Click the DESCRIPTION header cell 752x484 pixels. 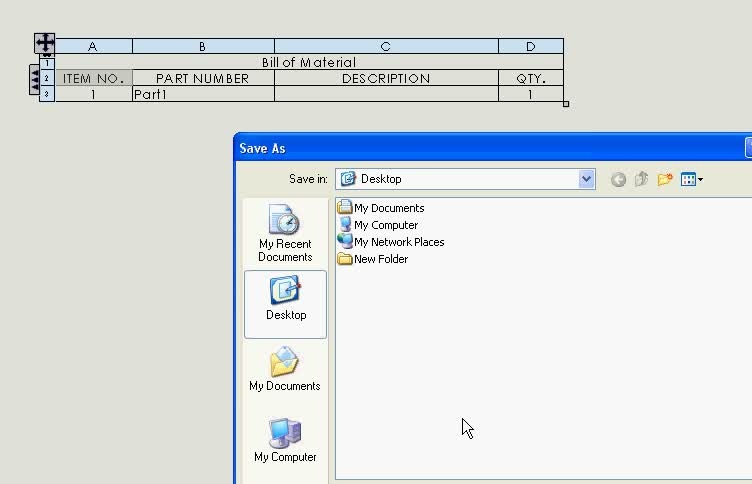point(386,78)
